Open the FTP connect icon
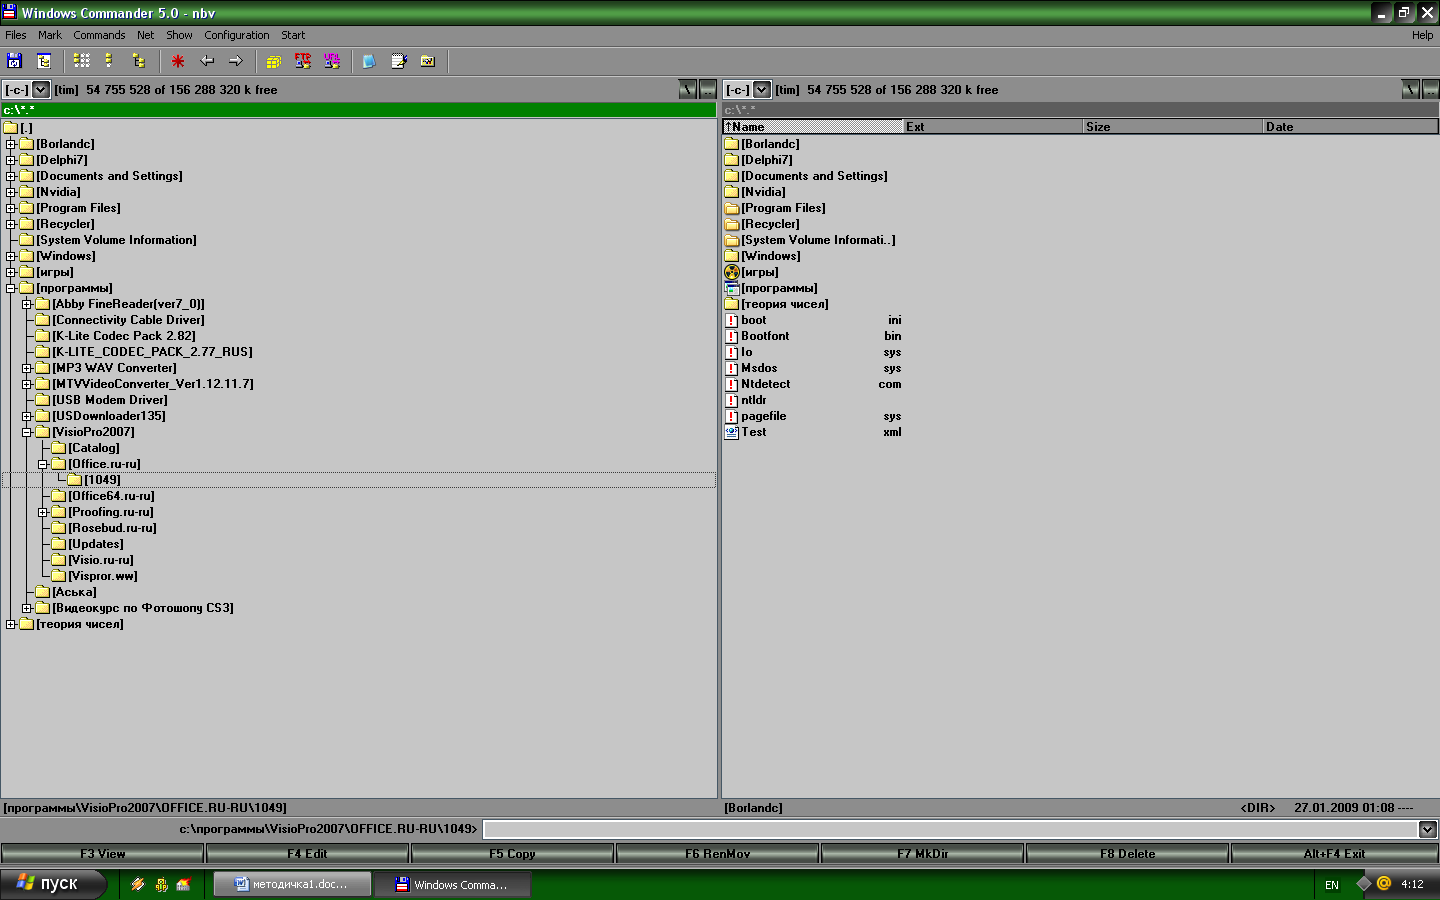1440x900 pixels. pos(303,61)
